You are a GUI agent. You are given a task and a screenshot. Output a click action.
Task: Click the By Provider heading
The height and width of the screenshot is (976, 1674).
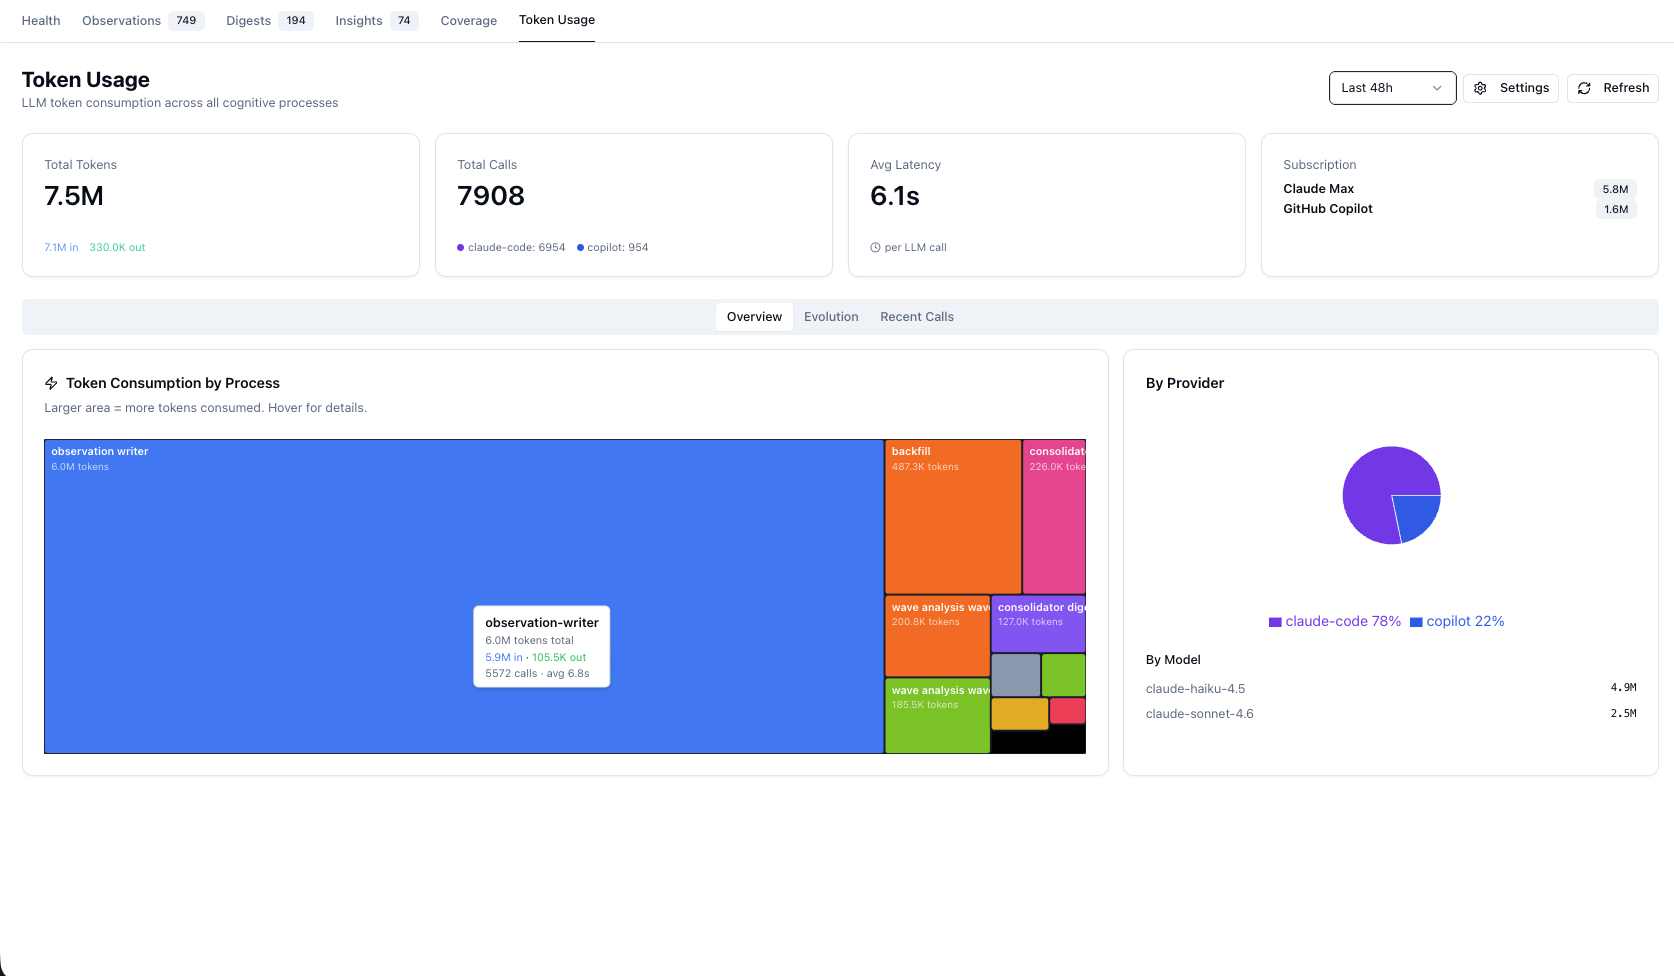[1185, 383]
